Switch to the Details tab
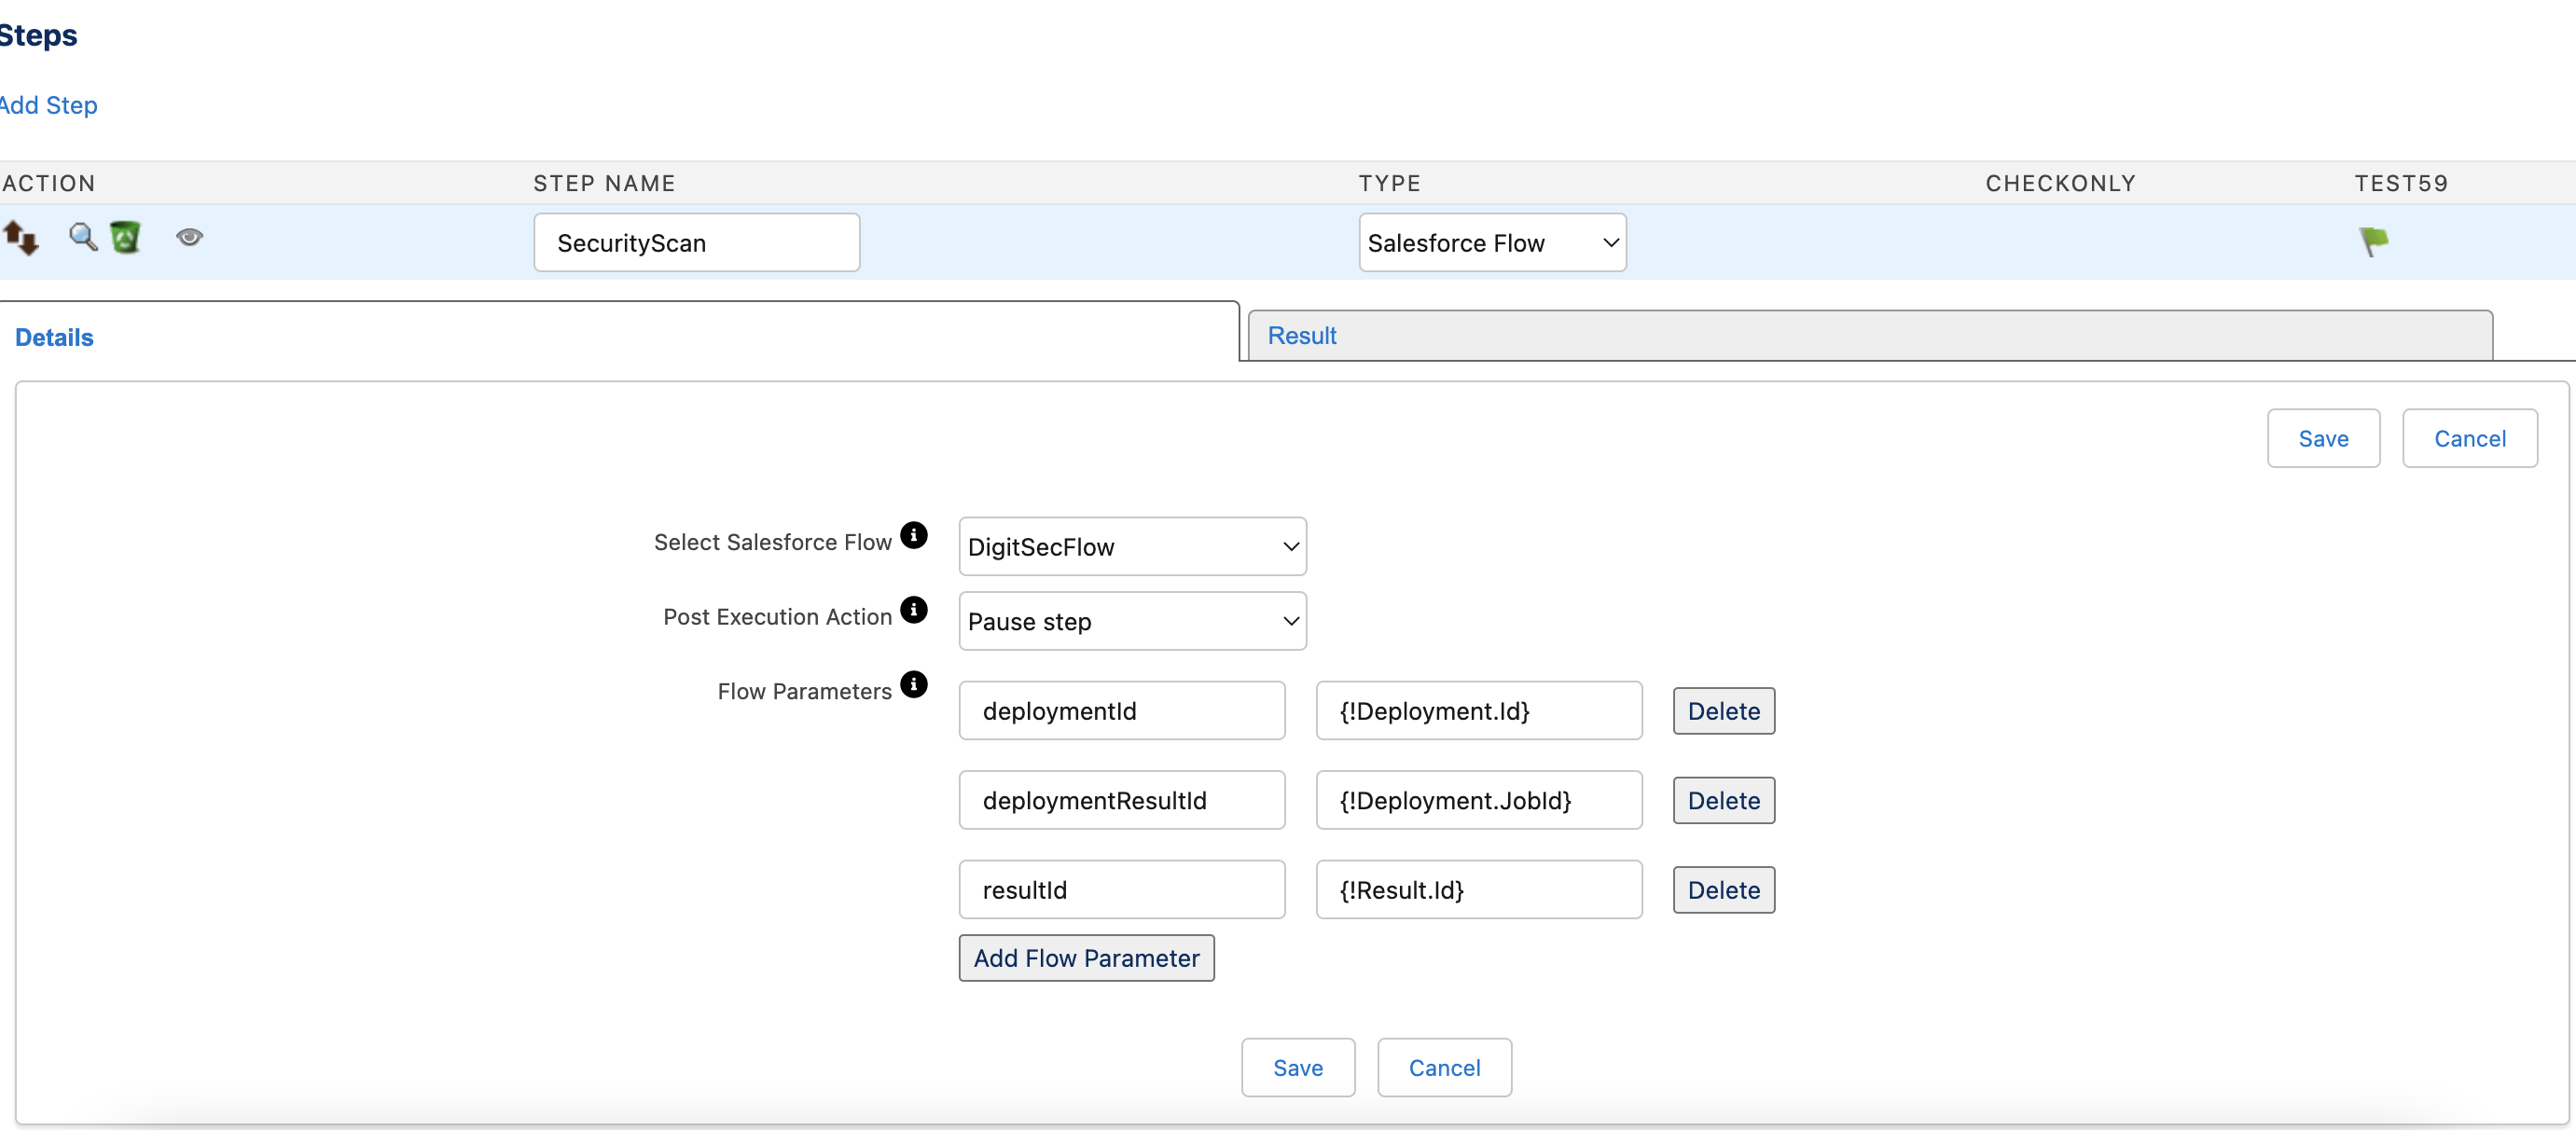This screenshot has height=1130, width=2576. 54,337
